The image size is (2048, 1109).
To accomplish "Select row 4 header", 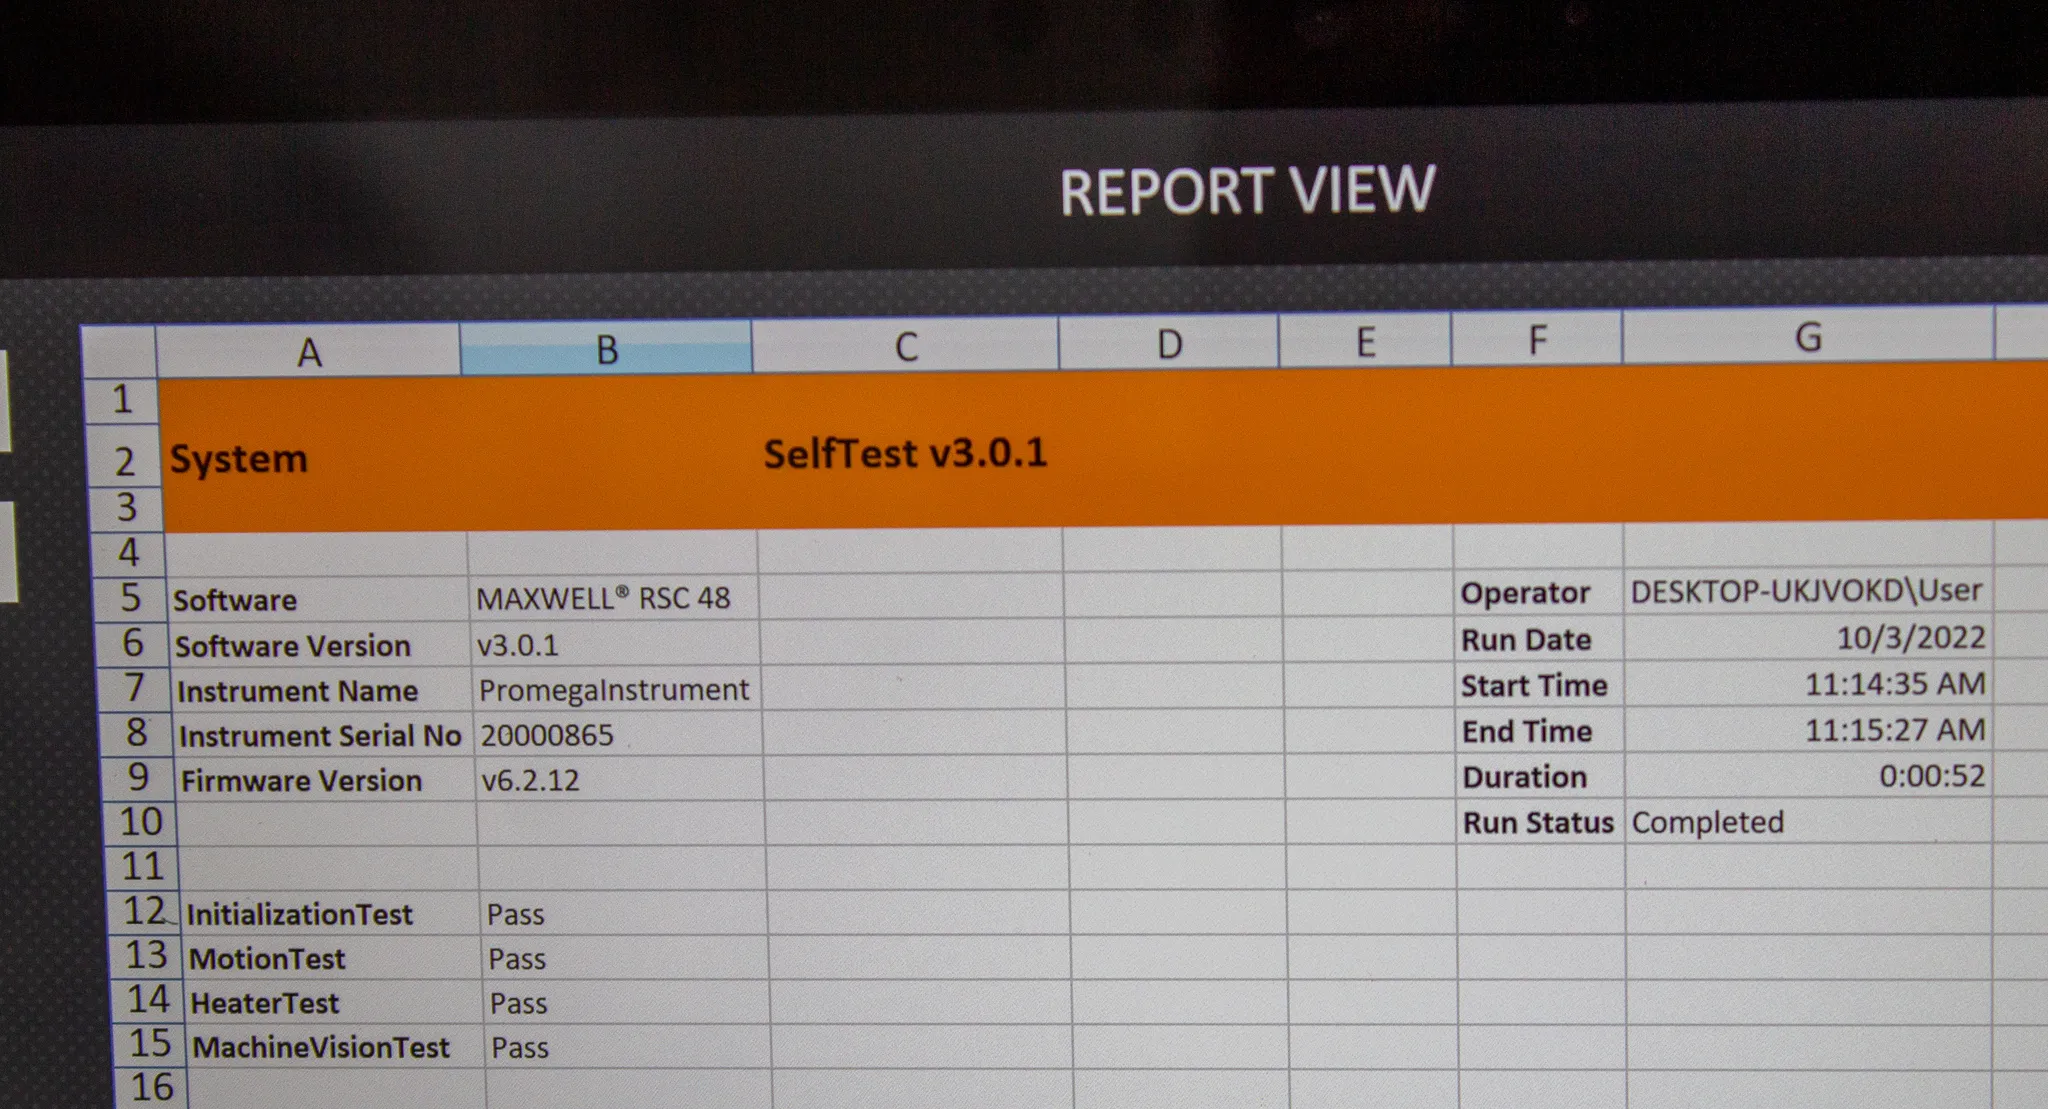I will click(x=128, y=553).
